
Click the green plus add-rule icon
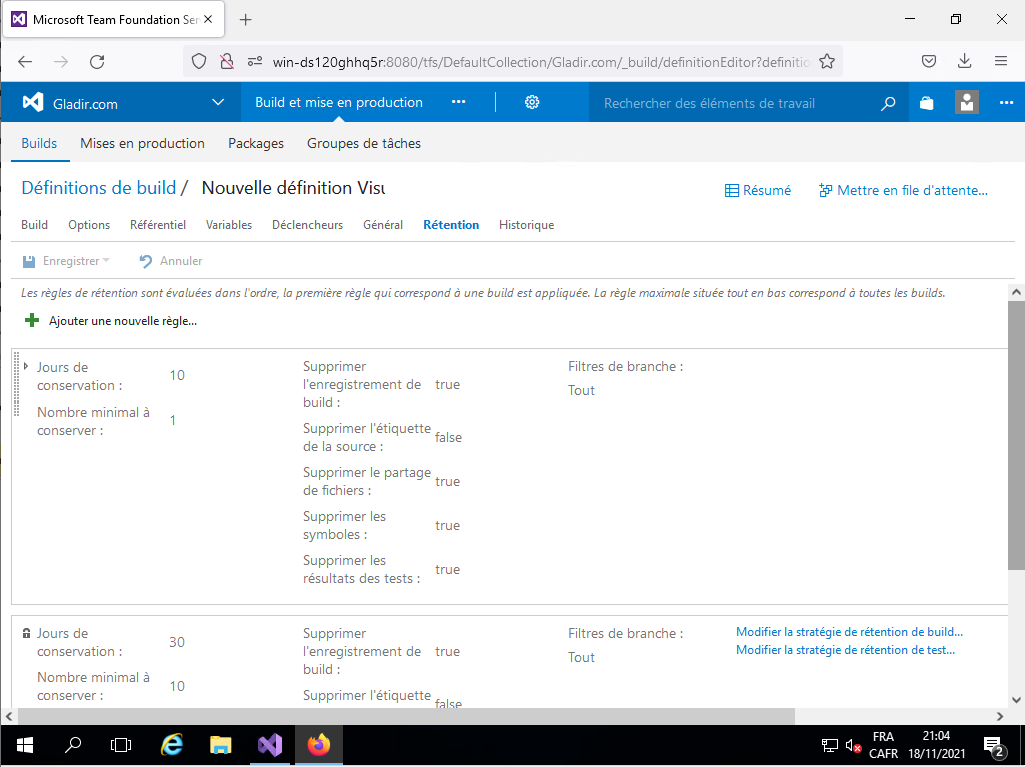point(32,321)
